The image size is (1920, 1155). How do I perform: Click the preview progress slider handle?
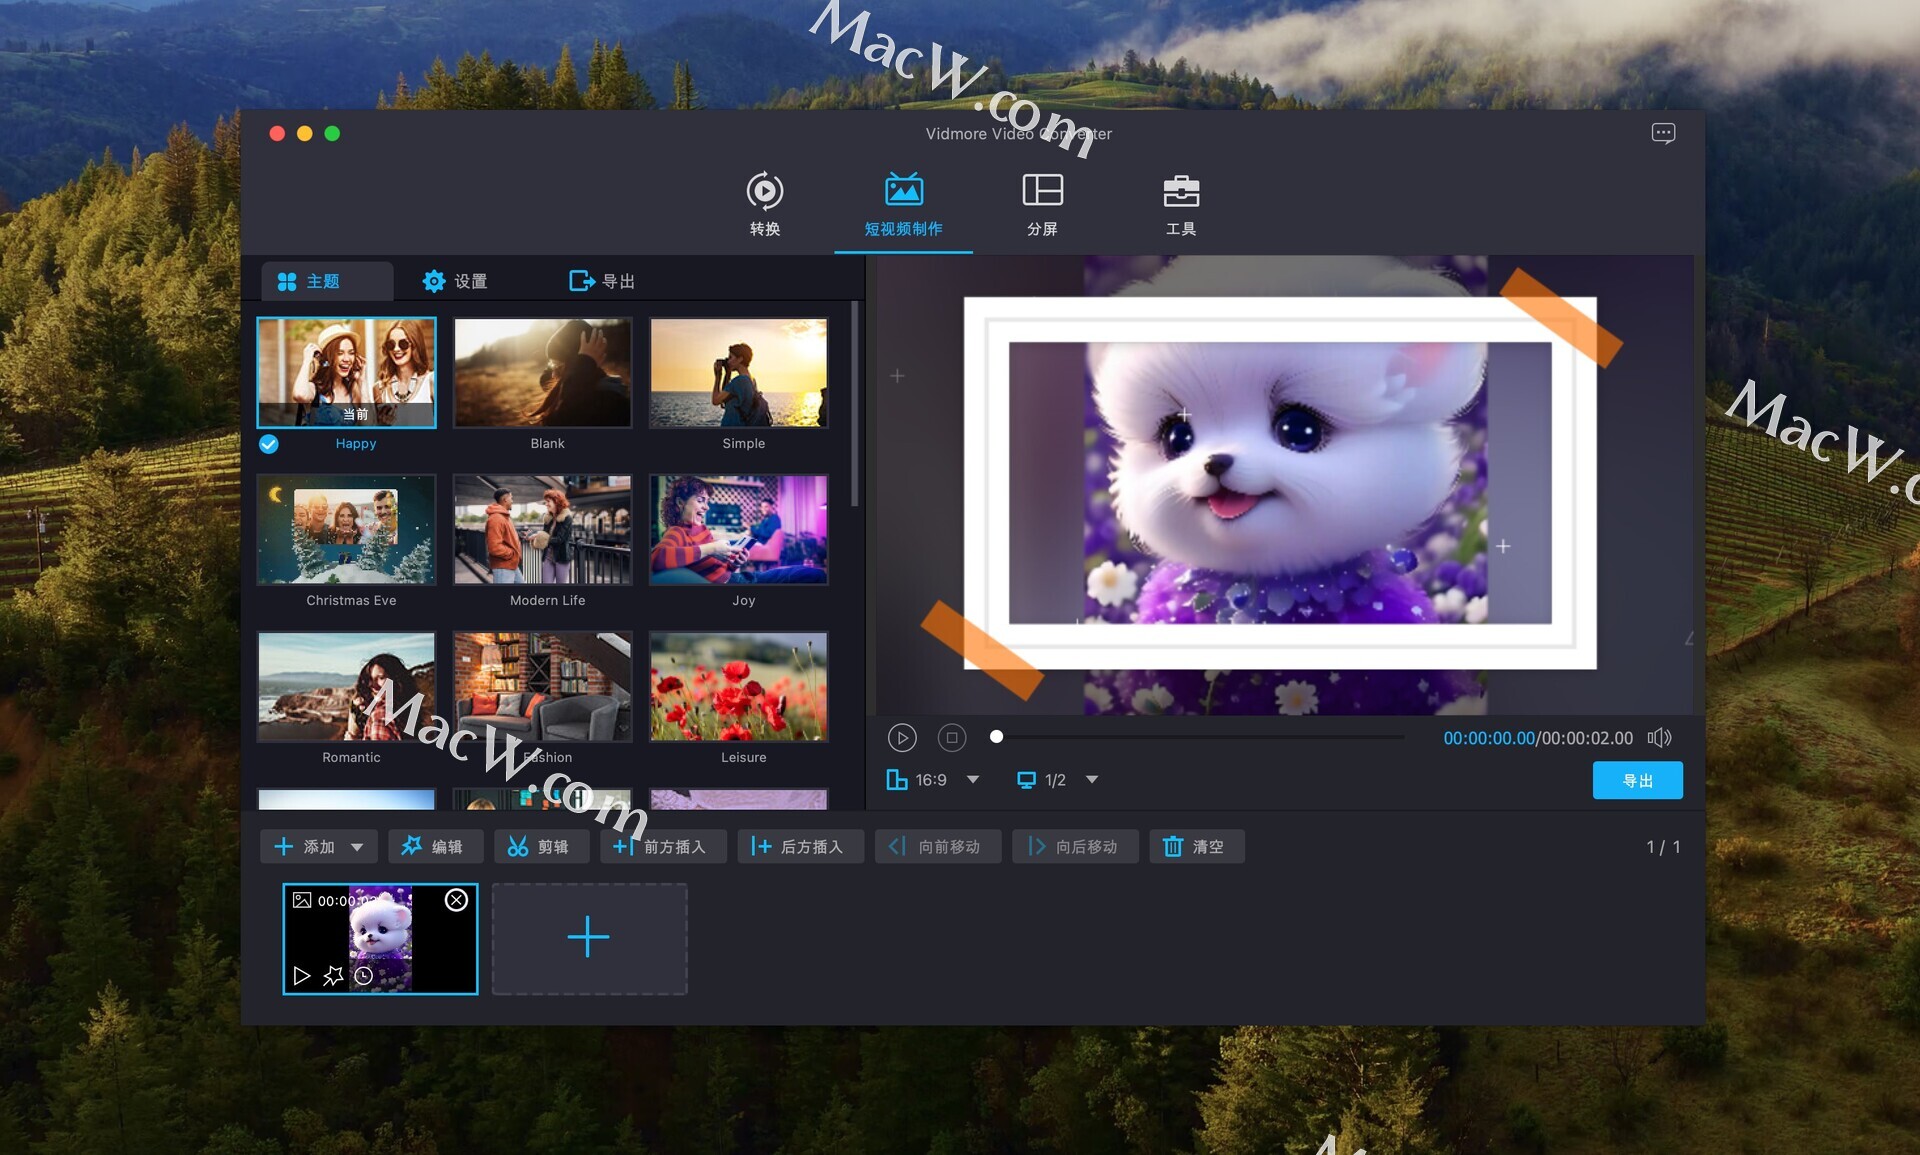(996, 737)
